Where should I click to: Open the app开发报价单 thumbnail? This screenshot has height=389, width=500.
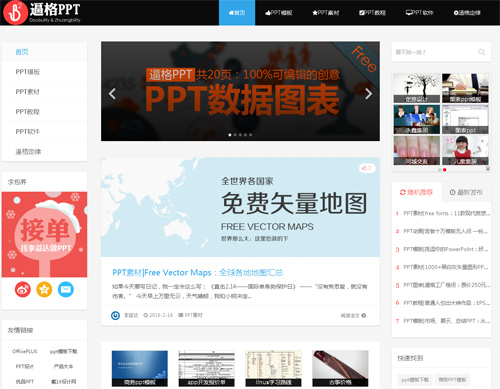pyautogui.click(x=206, y=368)
